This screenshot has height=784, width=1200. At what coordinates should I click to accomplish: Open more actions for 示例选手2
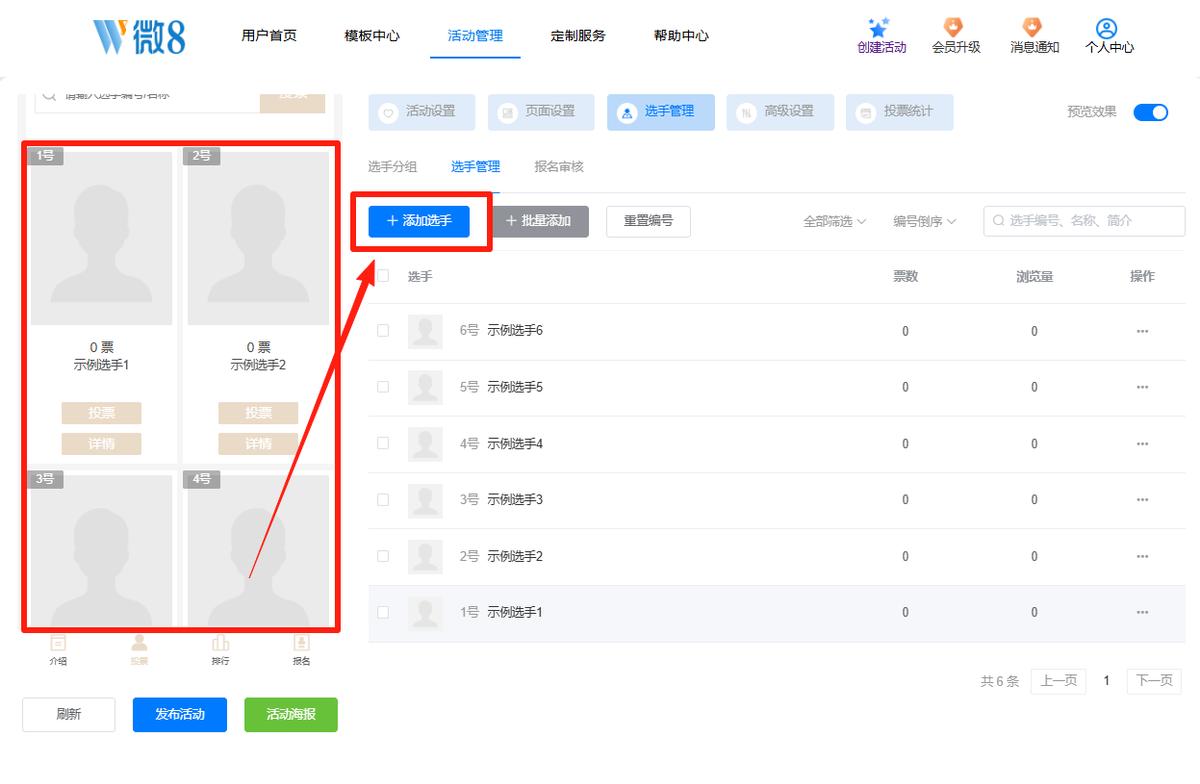[1142, 556]
